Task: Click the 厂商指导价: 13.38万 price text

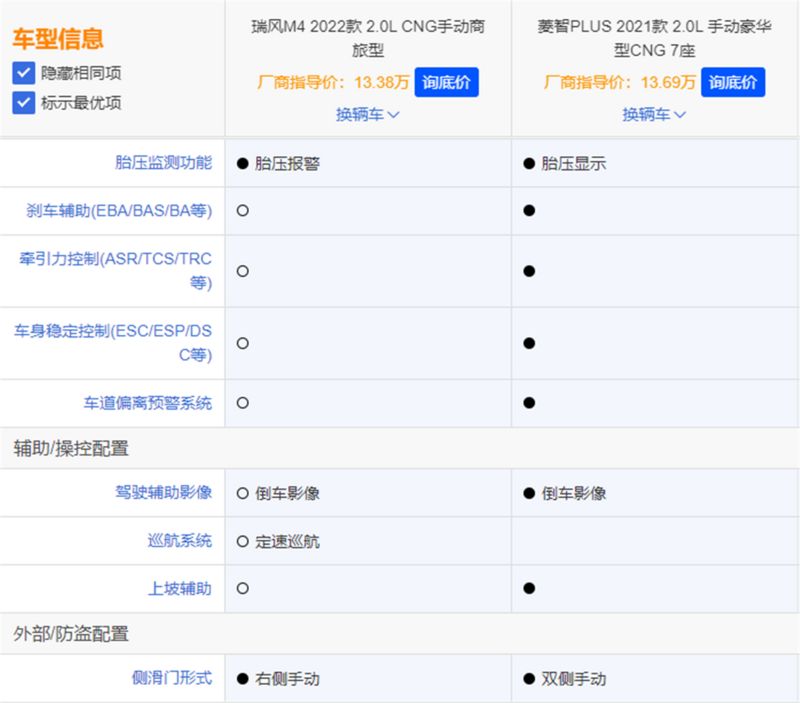Action: point(333,82)
